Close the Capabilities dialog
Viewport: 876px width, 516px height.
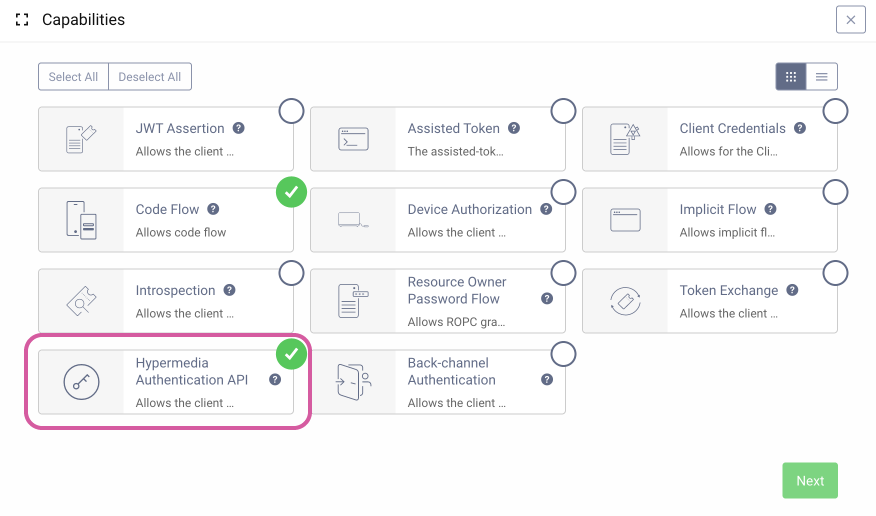pyautogui.click(x=850, y=20)
